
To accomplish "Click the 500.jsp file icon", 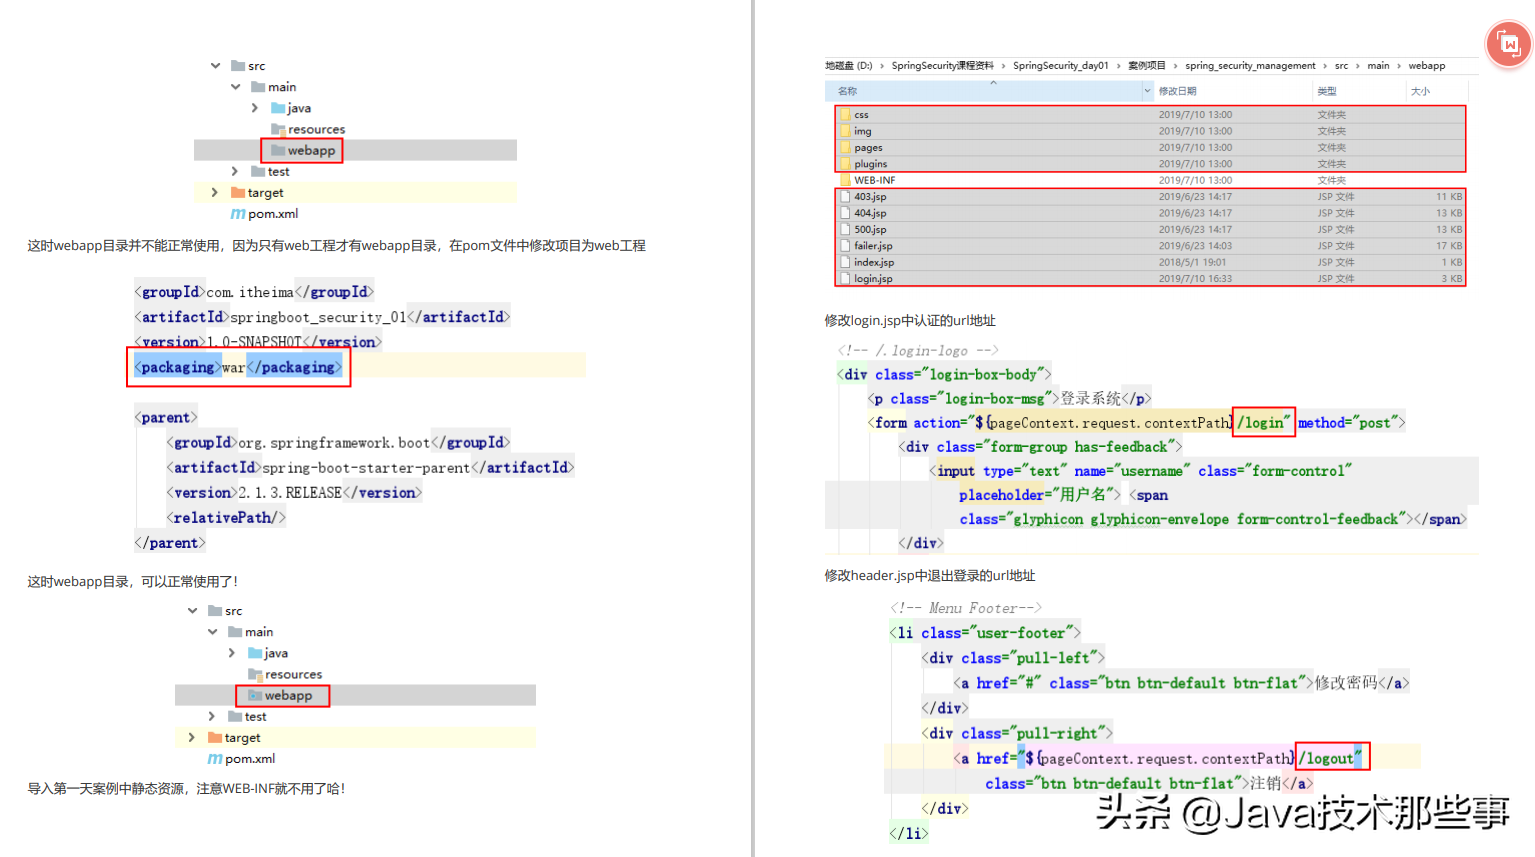I will click(x=845, y=229).
